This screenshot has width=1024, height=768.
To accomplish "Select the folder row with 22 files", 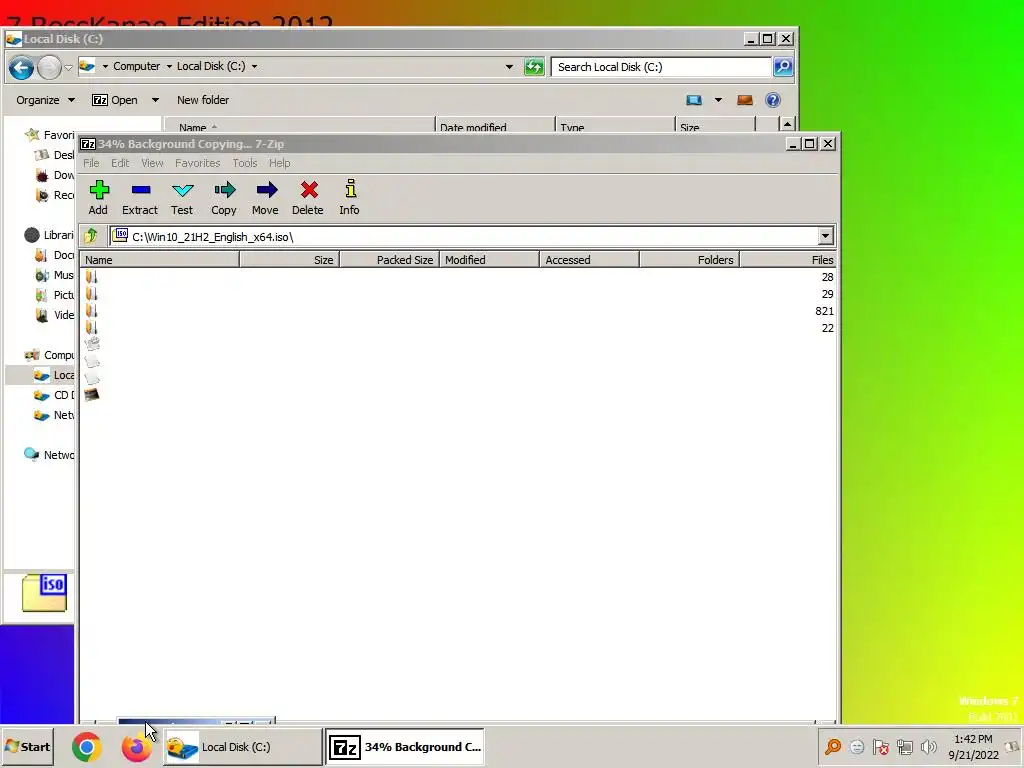I will [x=457, y=328].
